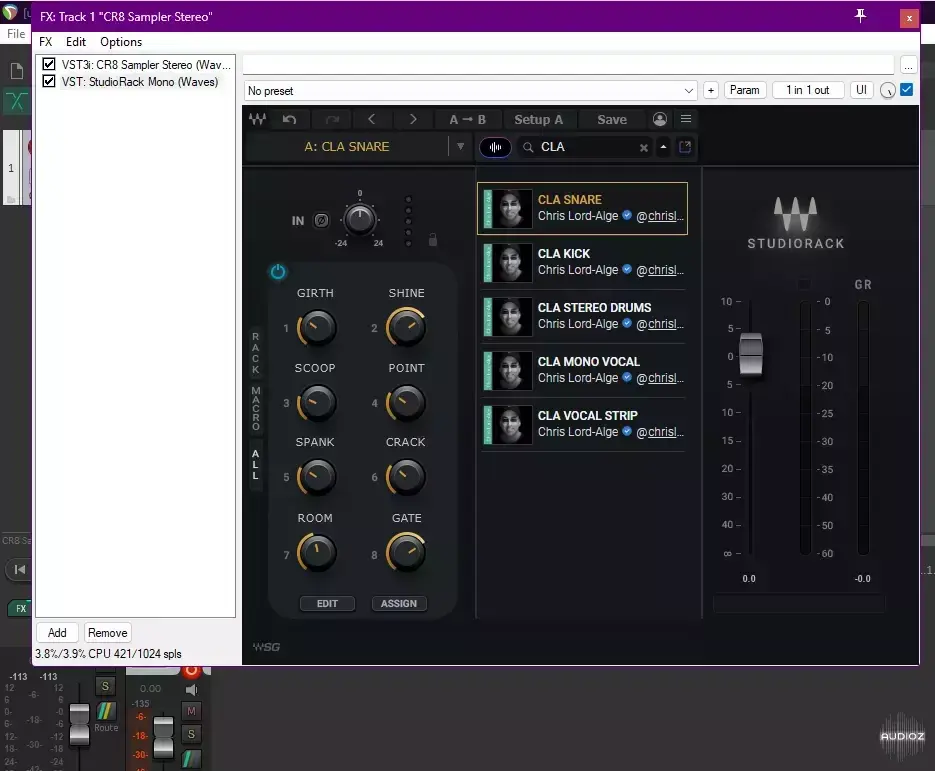
Task: Open the Edit menu
Action: pos(76,42)
